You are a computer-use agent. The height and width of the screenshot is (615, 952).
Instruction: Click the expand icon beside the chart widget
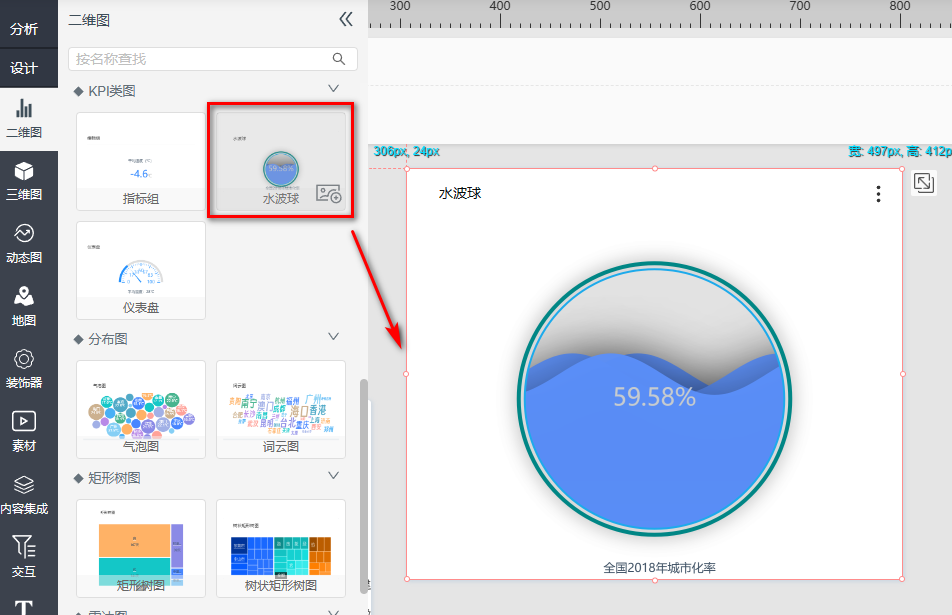coord(924,182)
